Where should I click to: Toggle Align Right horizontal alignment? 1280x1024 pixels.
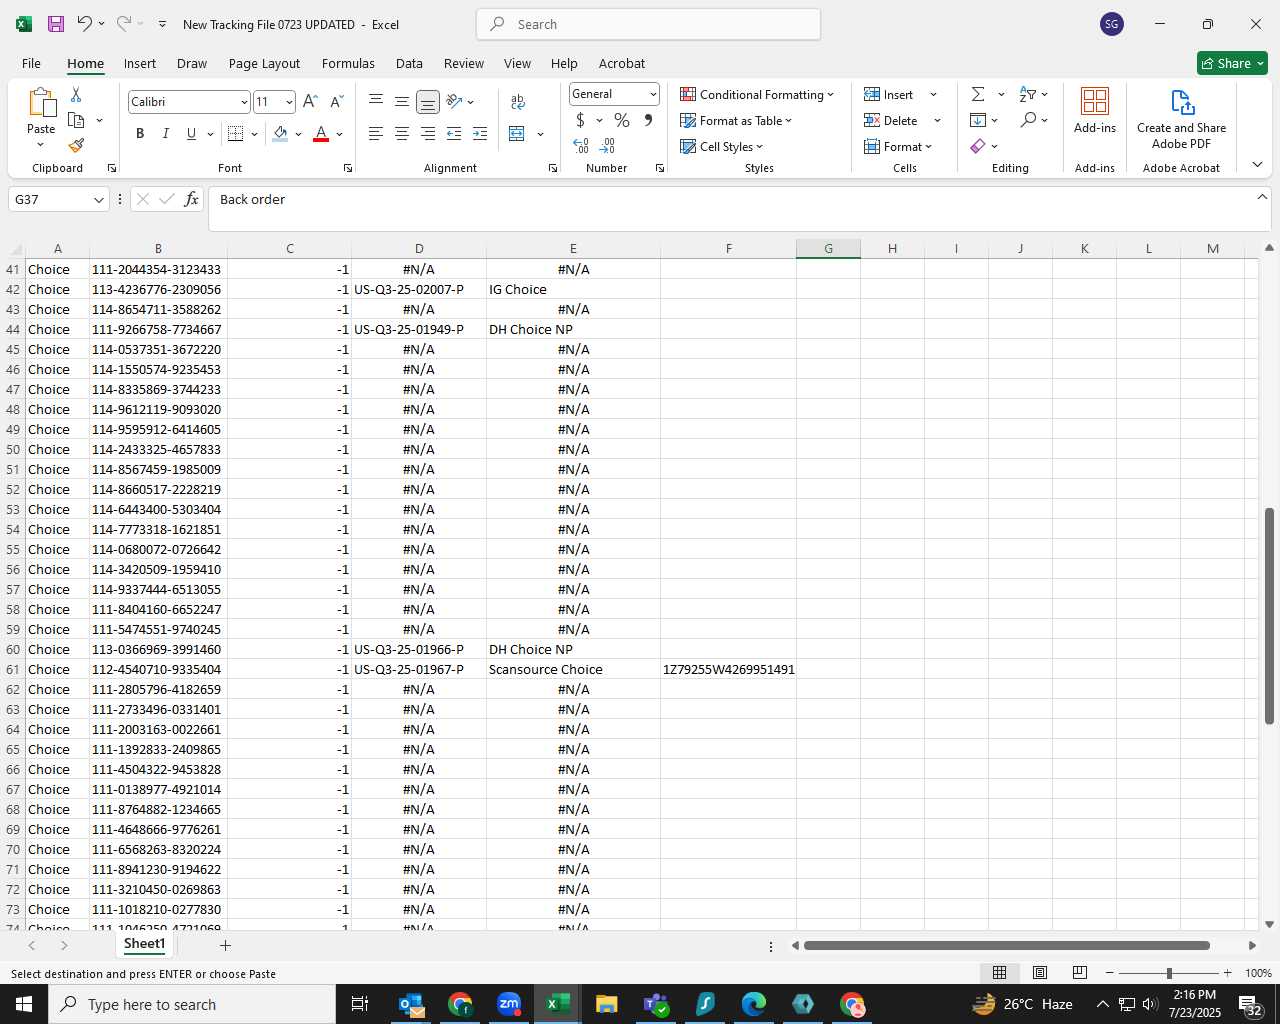[x=428, y=134]
